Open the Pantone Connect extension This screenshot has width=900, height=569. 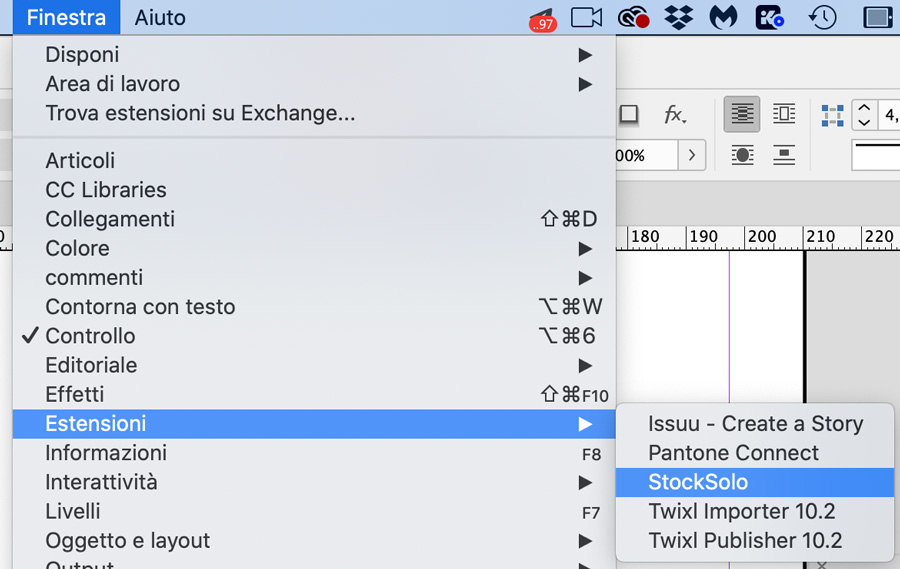[755, 453]
